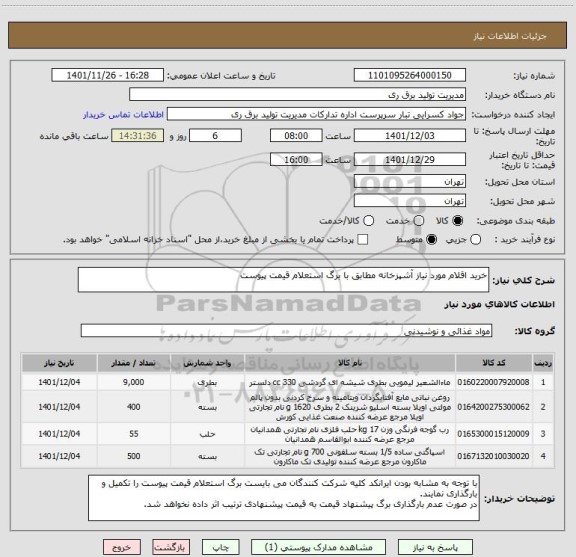Image resolution: width=576 pixels, height=557 pixels.
Task: Click the نام دستگاه خریدار field
Action: (x=298, y=94)
